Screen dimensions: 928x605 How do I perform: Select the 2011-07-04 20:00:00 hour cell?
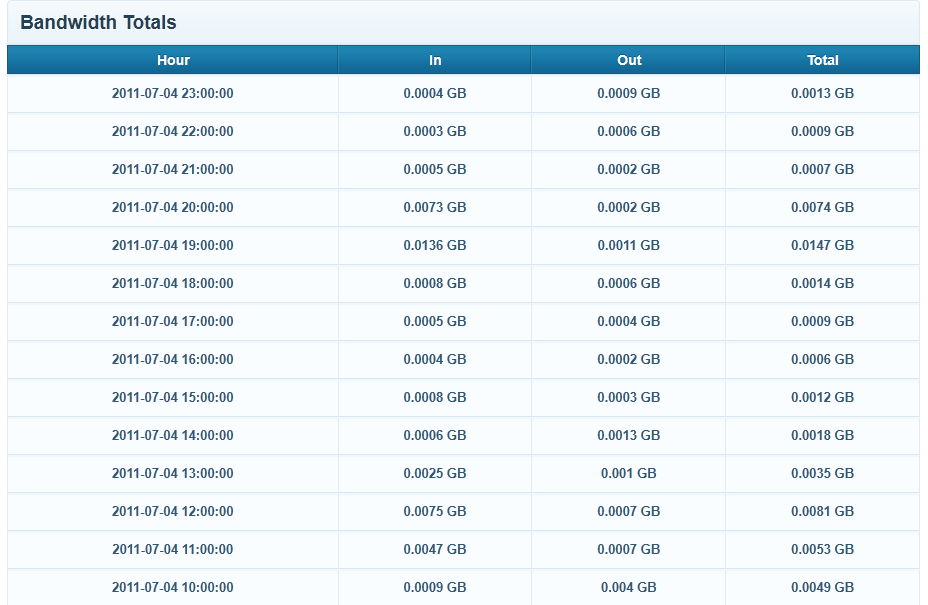(x=173, y=207)
